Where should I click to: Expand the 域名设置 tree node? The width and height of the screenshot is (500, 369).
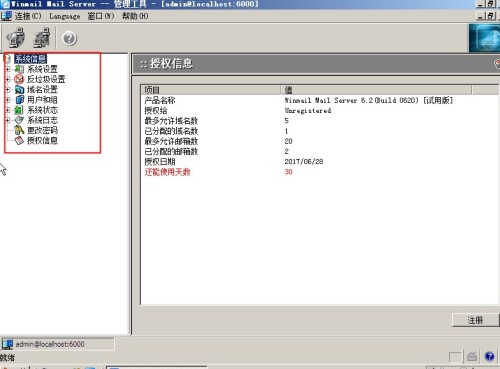click(x=8, y=90)
